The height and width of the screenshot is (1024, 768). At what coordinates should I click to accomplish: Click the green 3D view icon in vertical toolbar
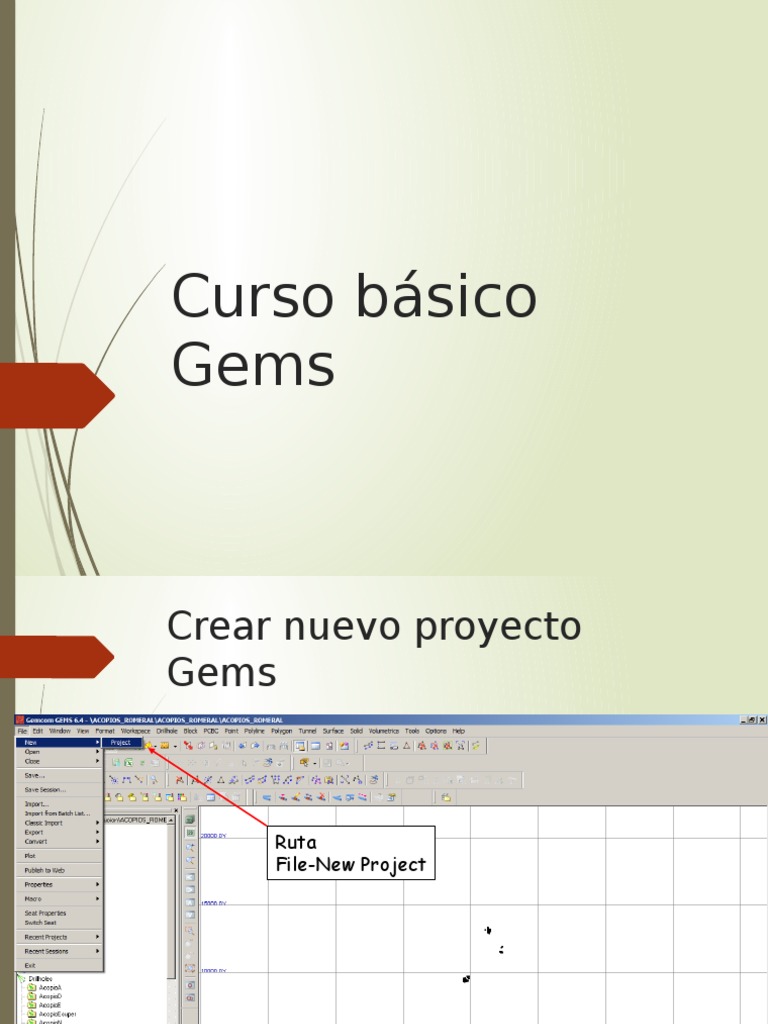click(190, 820)
